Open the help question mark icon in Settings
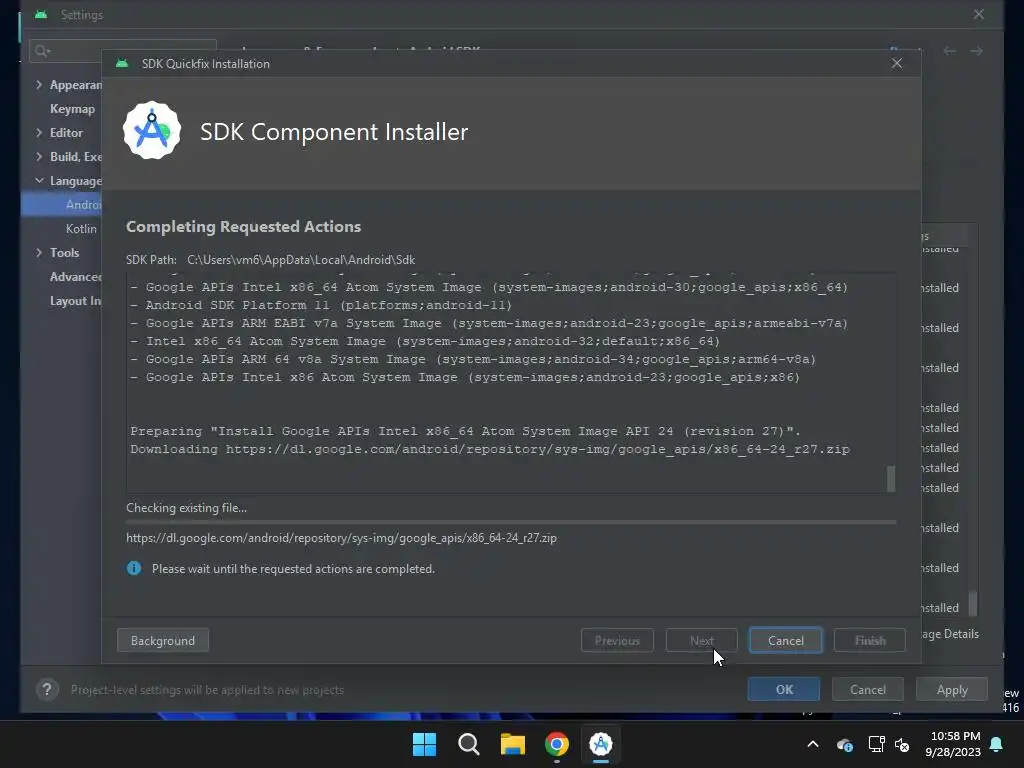1024x768 pixels. 47,690
